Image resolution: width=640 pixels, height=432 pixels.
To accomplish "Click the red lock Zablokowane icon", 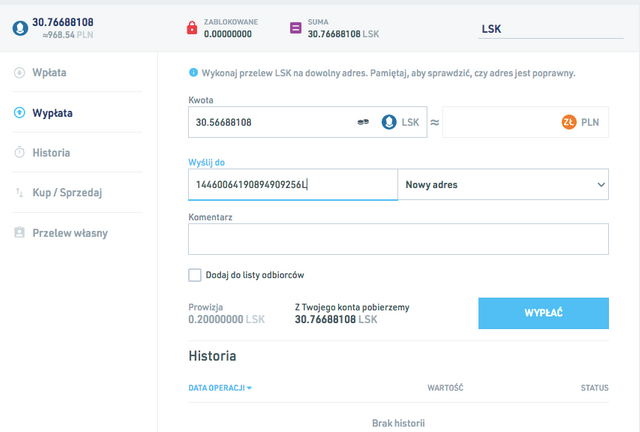I will [x=192, y=28].
